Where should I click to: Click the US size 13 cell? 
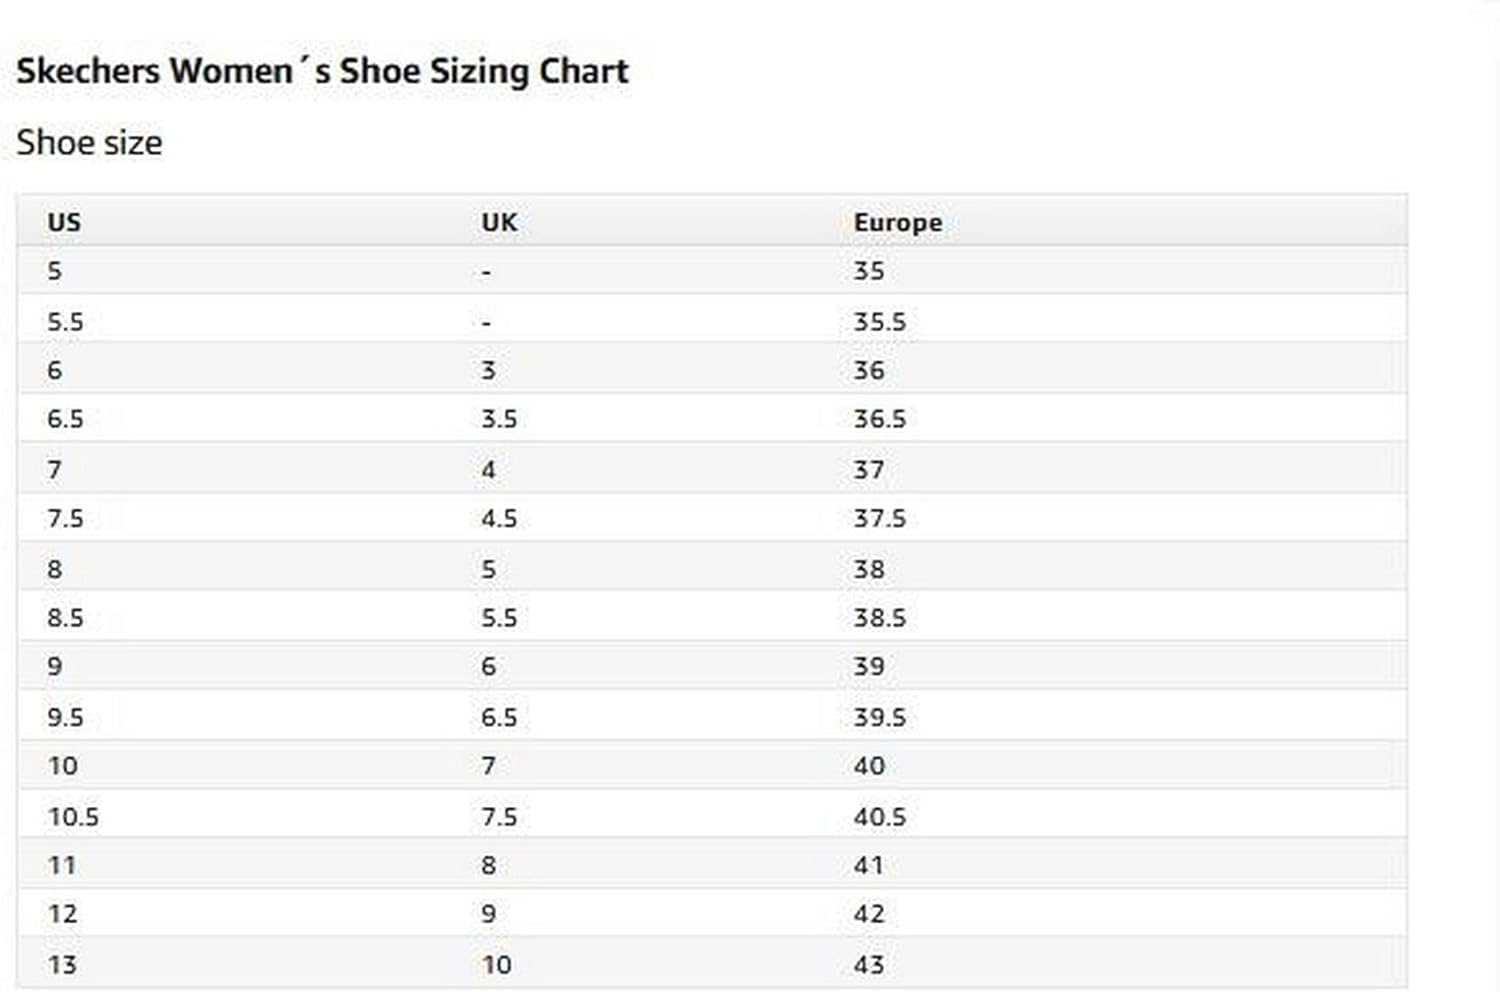62,964
